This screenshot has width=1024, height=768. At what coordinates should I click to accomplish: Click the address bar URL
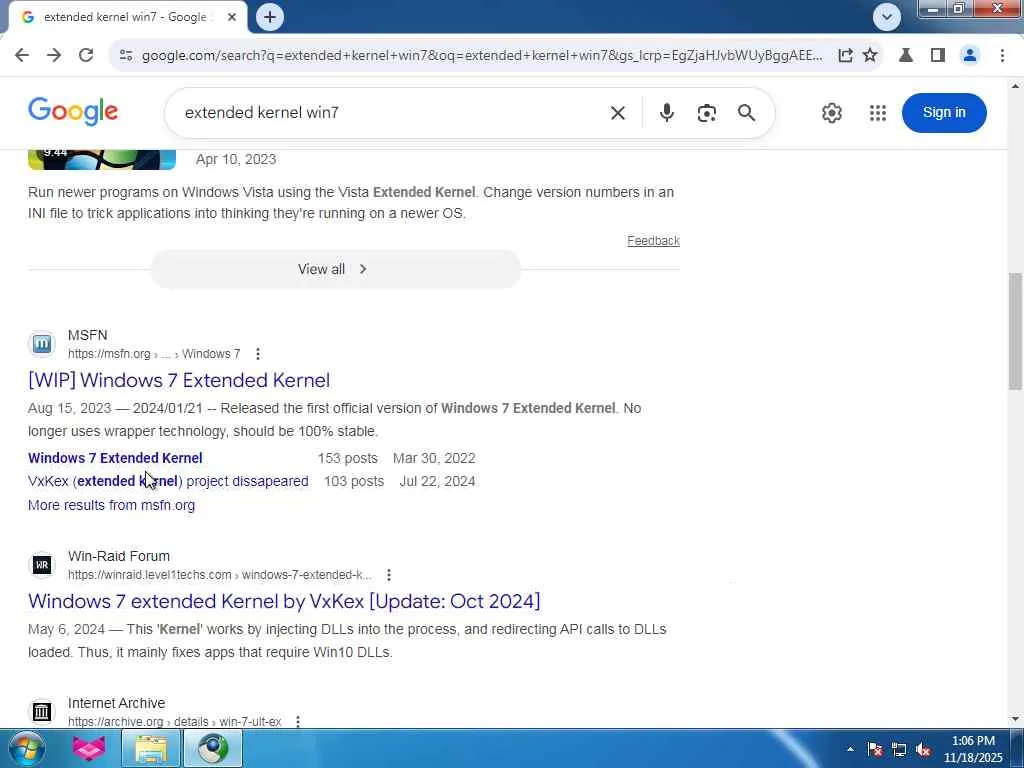pos(482,56)
